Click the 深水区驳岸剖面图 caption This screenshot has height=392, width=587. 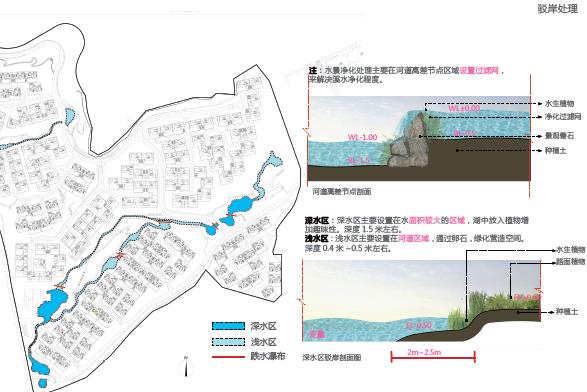[332, 358]
